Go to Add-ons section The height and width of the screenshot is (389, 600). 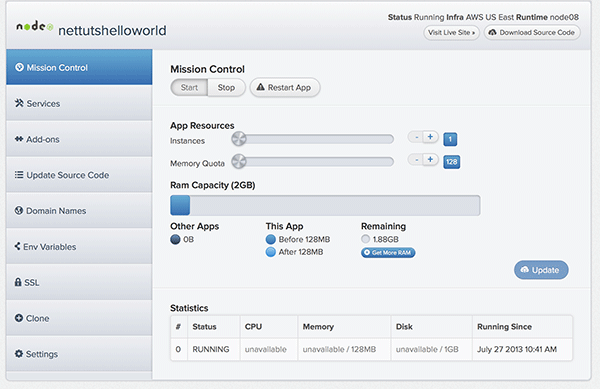click(x=79, y=139)
